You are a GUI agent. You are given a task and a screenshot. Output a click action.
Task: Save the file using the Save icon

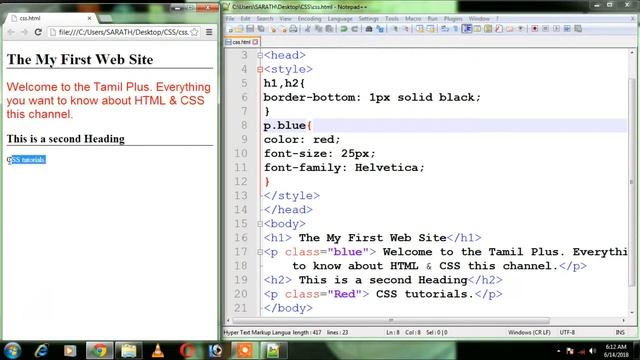click(x=250, y=29)
